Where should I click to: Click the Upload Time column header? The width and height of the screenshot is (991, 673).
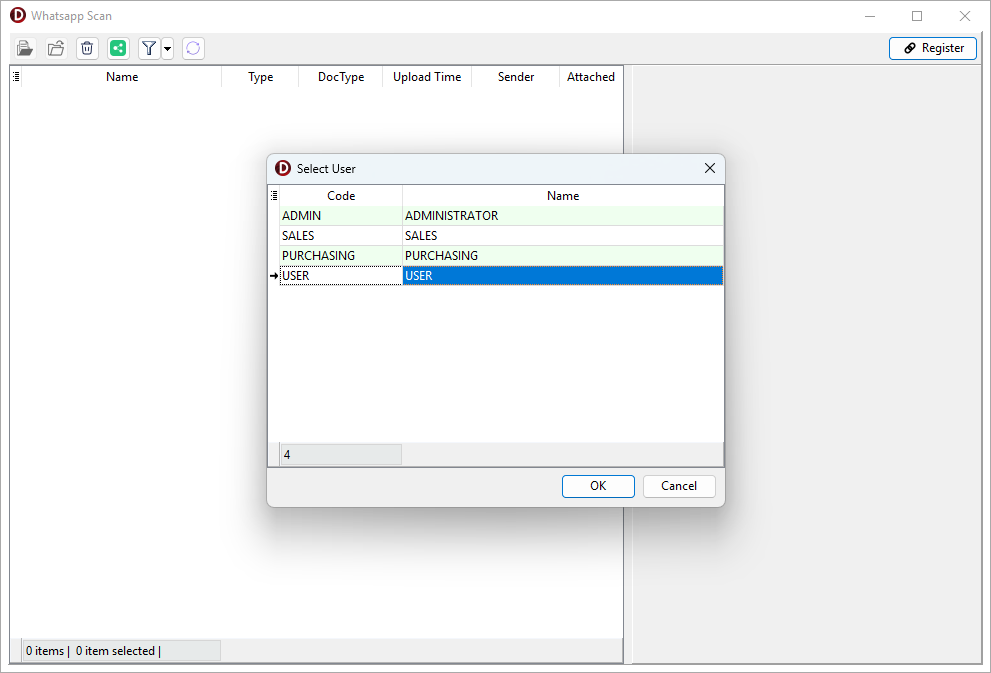[x=427, y=76]
